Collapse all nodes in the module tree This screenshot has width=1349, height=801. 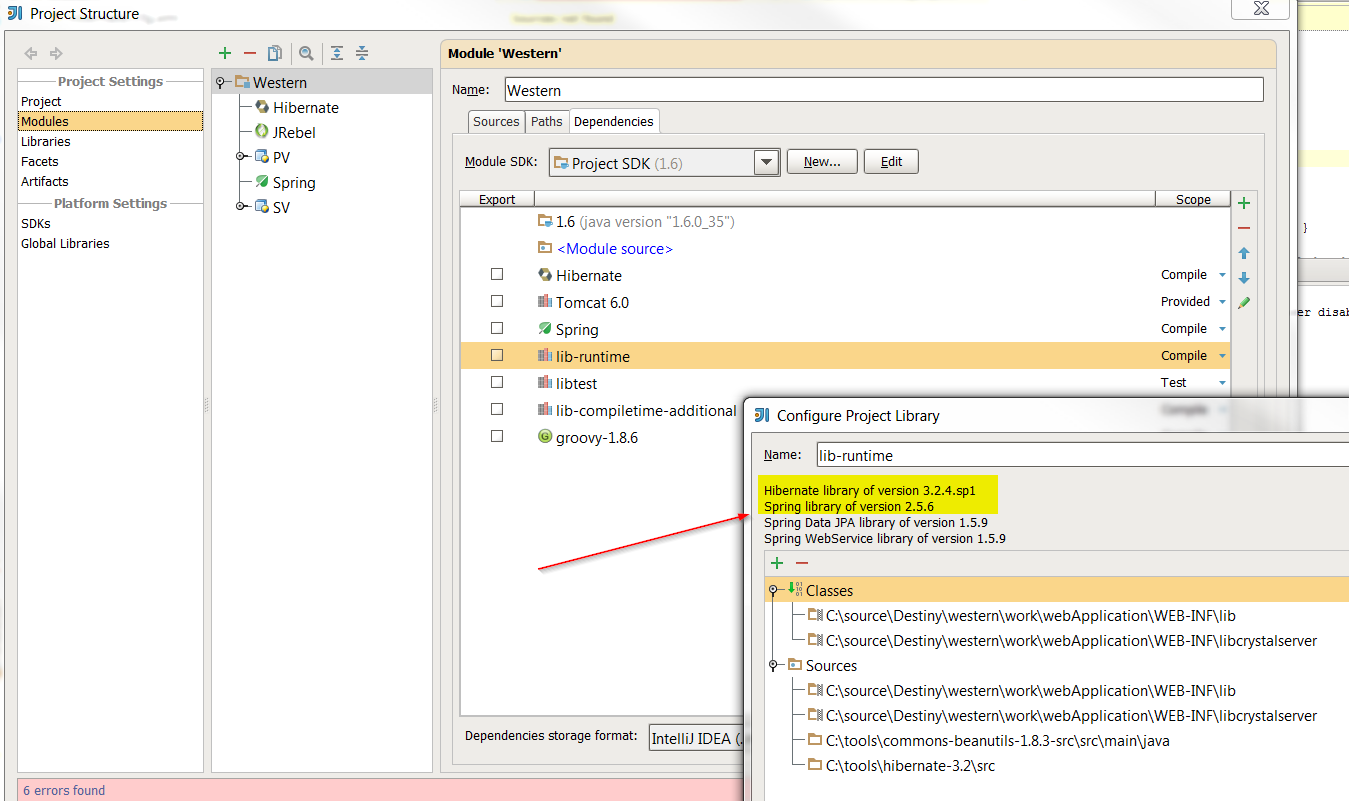(362, 53)
